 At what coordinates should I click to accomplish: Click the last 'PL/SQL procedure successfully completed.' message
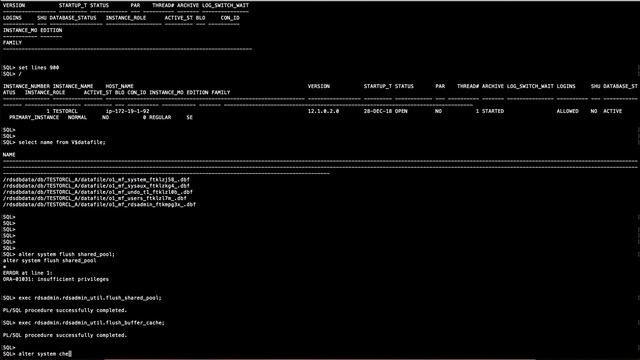(65, 335)
